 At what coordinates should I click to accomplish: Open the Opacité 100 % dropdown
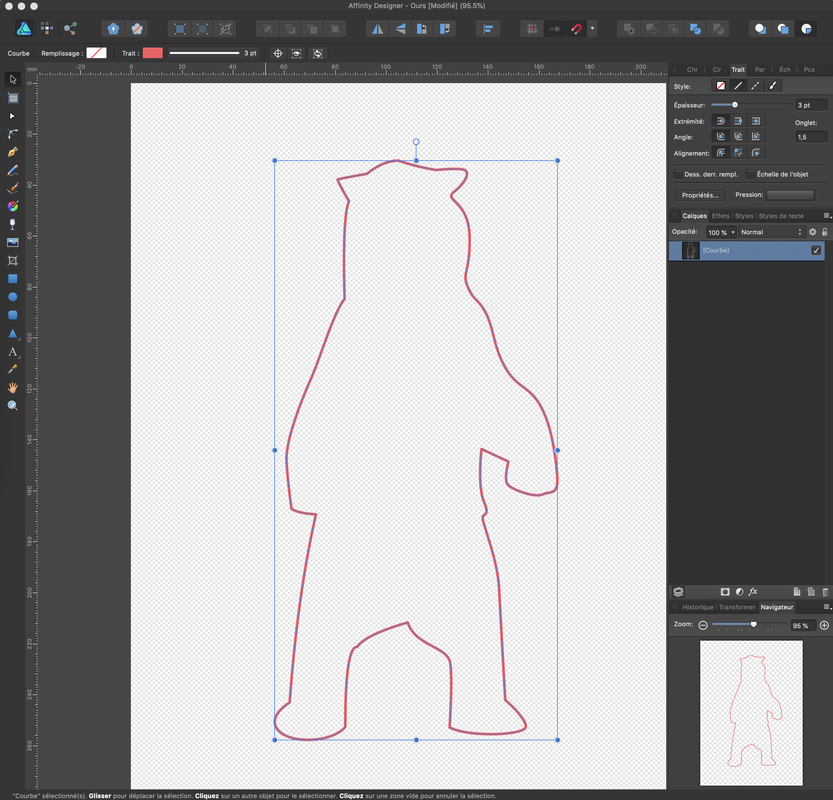coord(721,232)
